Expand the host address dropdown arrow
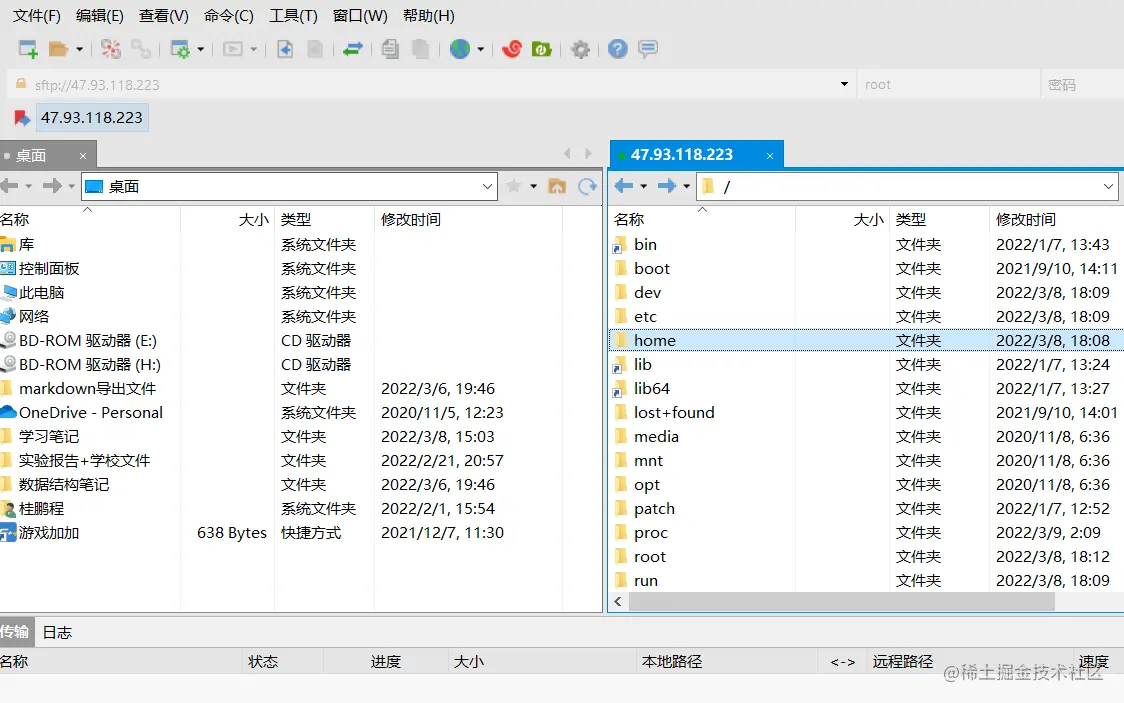Screen dimensions: 1124x703 click(844, 85)
